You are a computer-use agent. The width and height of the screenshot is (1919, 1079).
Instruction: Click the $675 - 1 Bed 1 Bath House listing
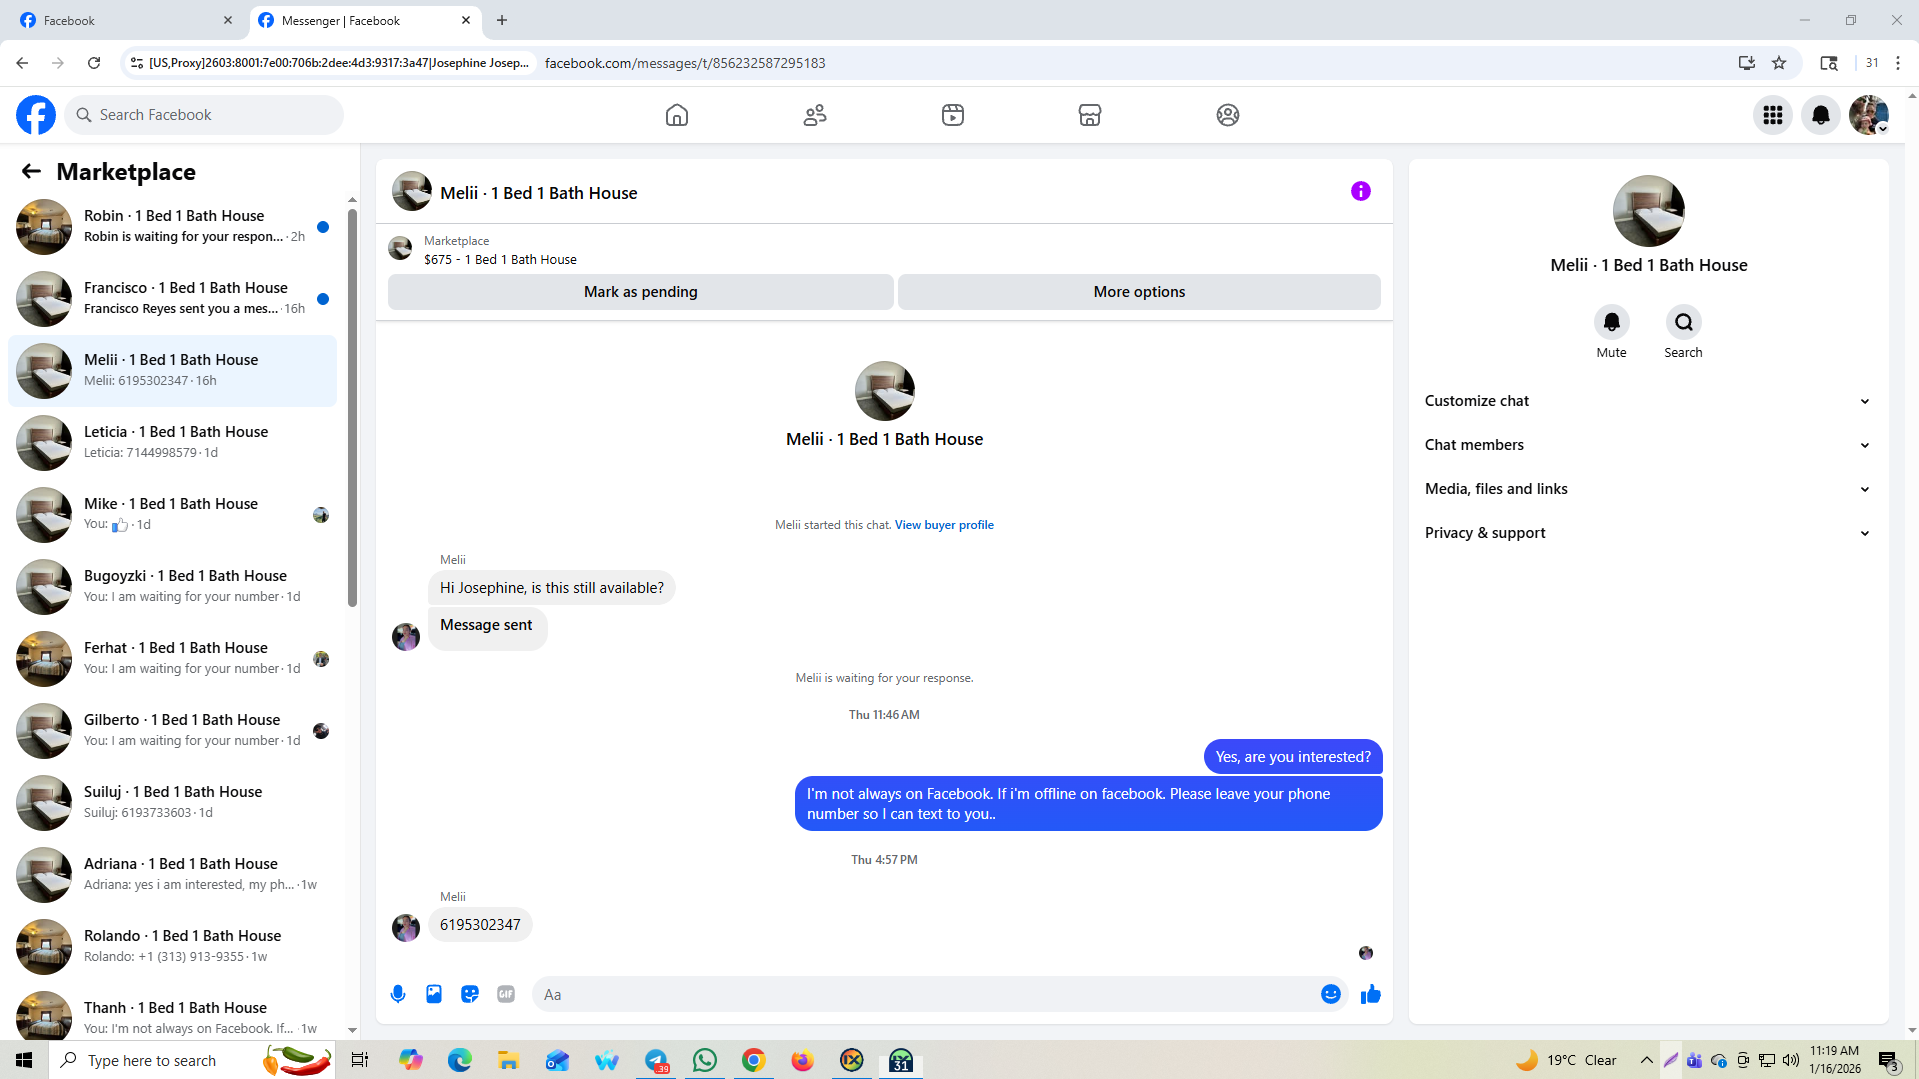pos(500,259)
